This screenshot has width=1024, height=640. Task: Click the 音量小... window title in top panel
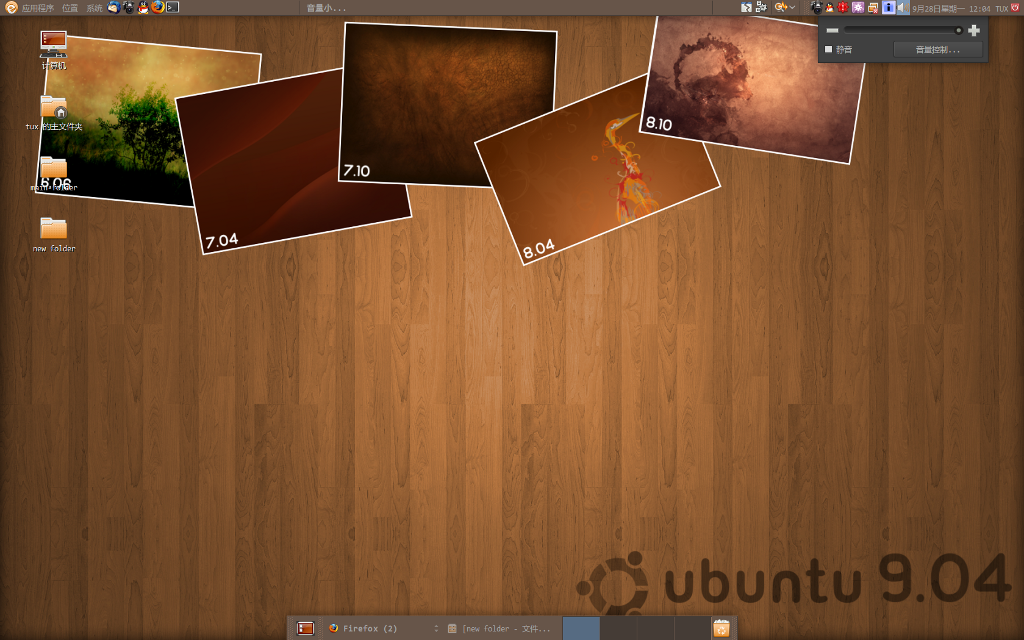click(x=327, y=8)
